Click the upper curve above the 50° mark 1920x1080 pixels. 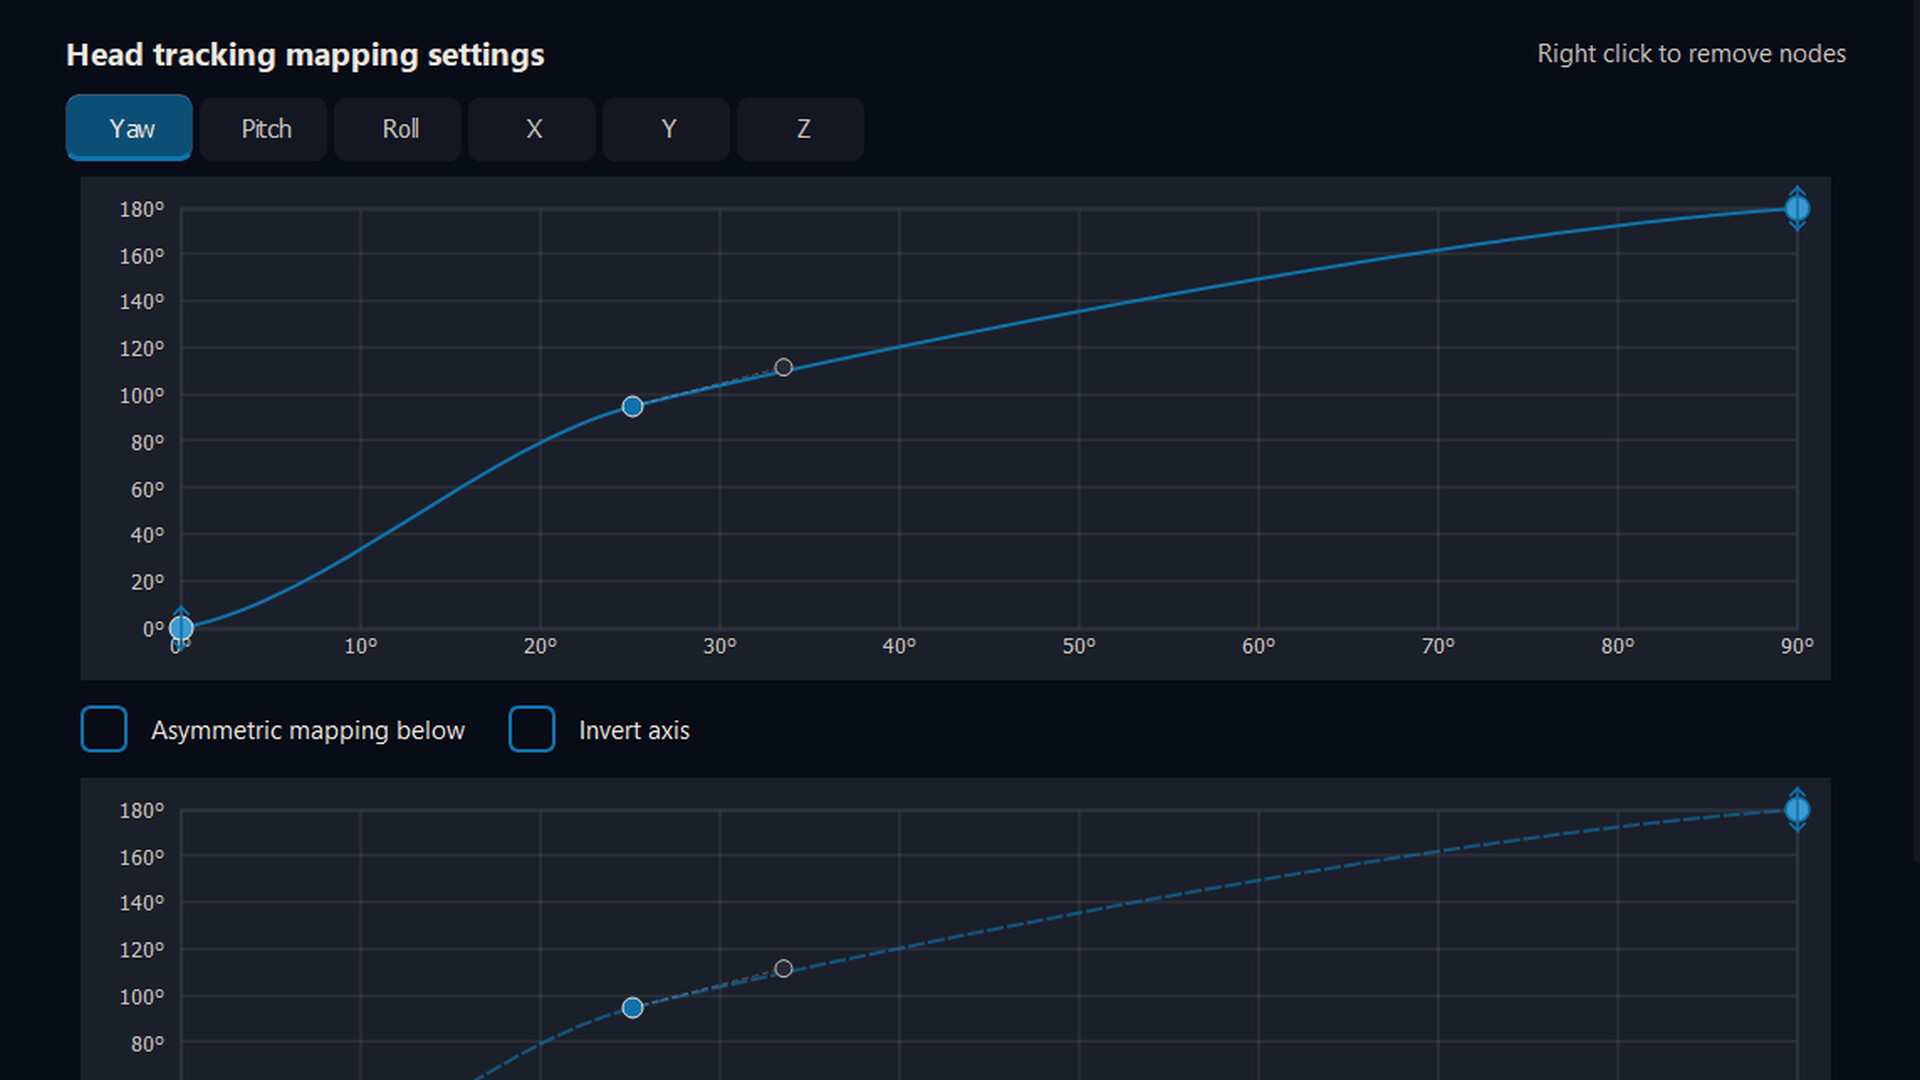1079,311
